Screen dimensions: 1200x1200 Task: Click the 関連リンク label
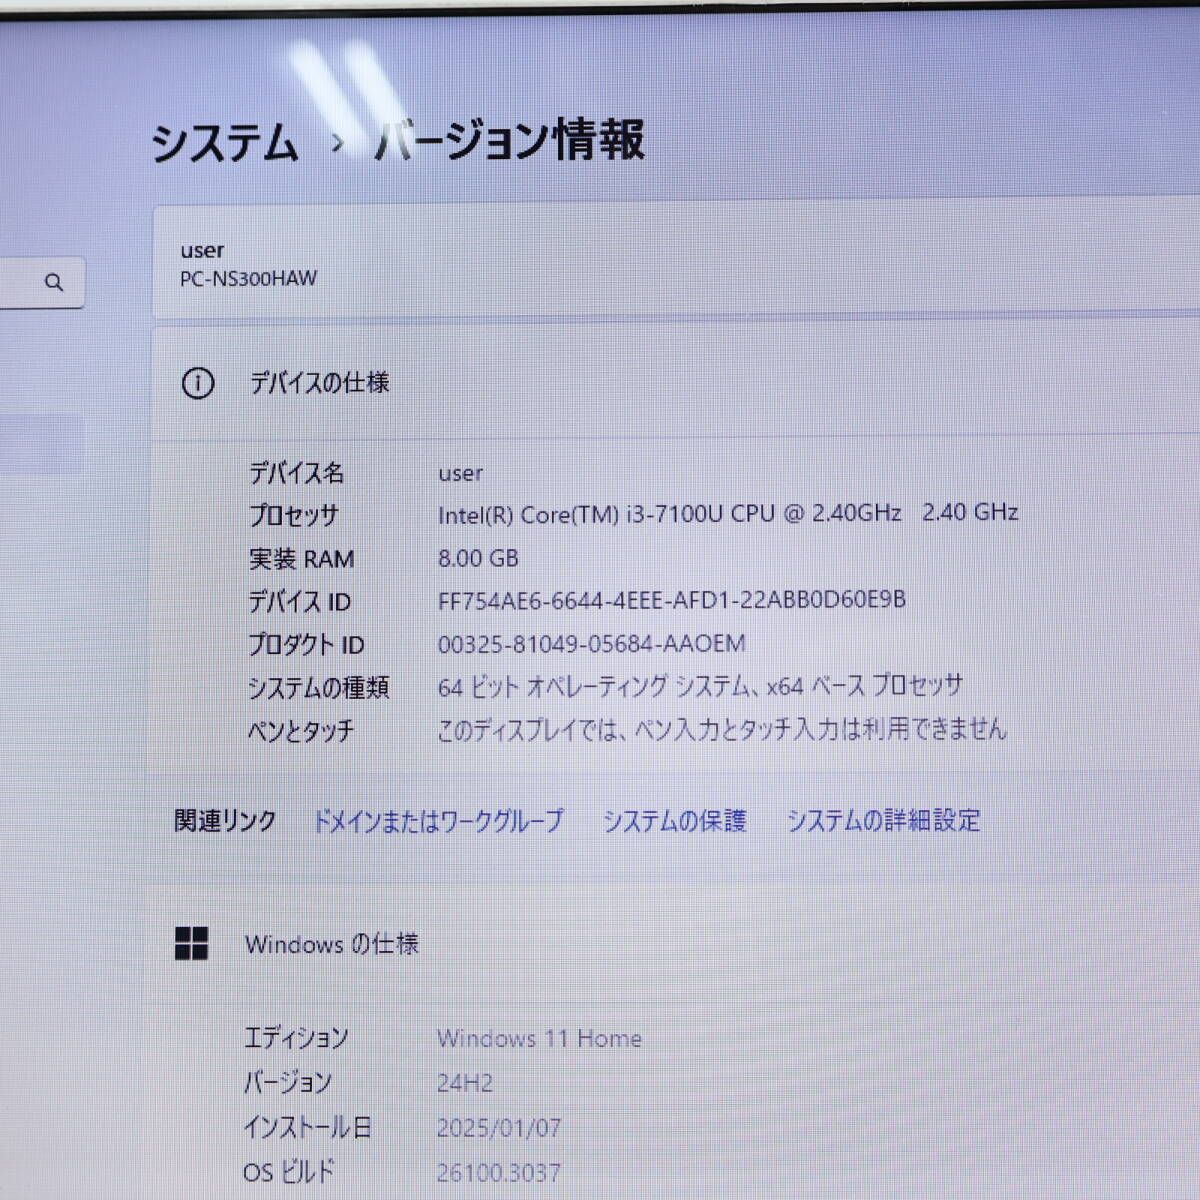(225, 821)
